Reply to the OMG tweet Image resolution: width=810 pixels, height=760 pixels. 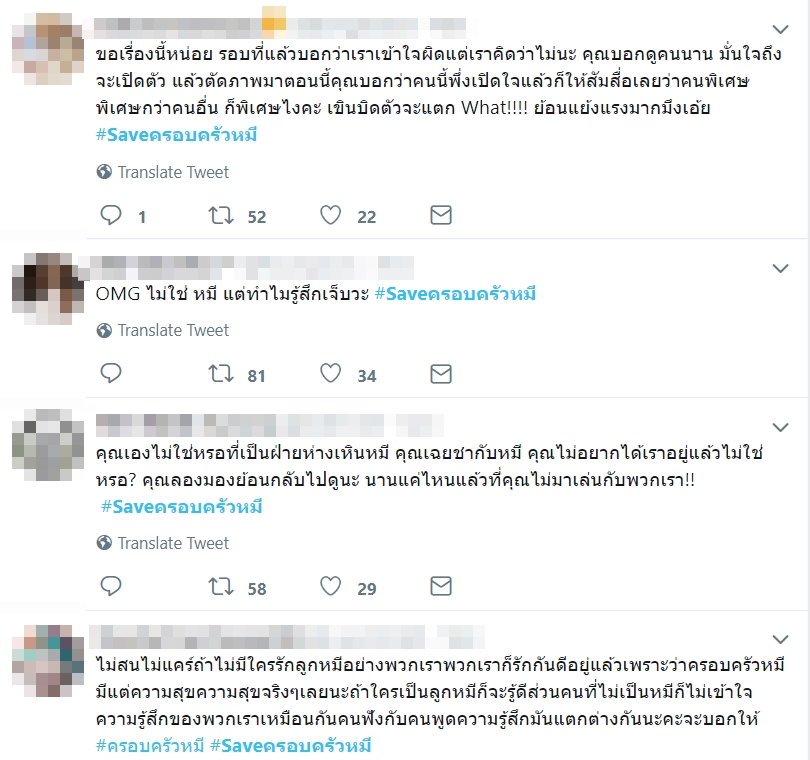[x=111, y=373]
